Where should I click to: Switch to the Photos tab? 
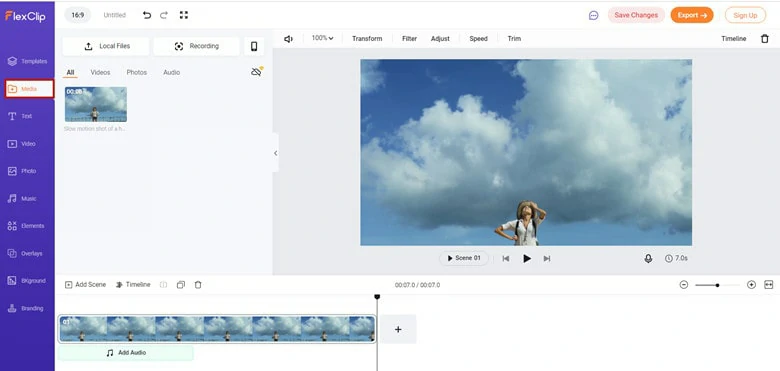coord(136,73)
